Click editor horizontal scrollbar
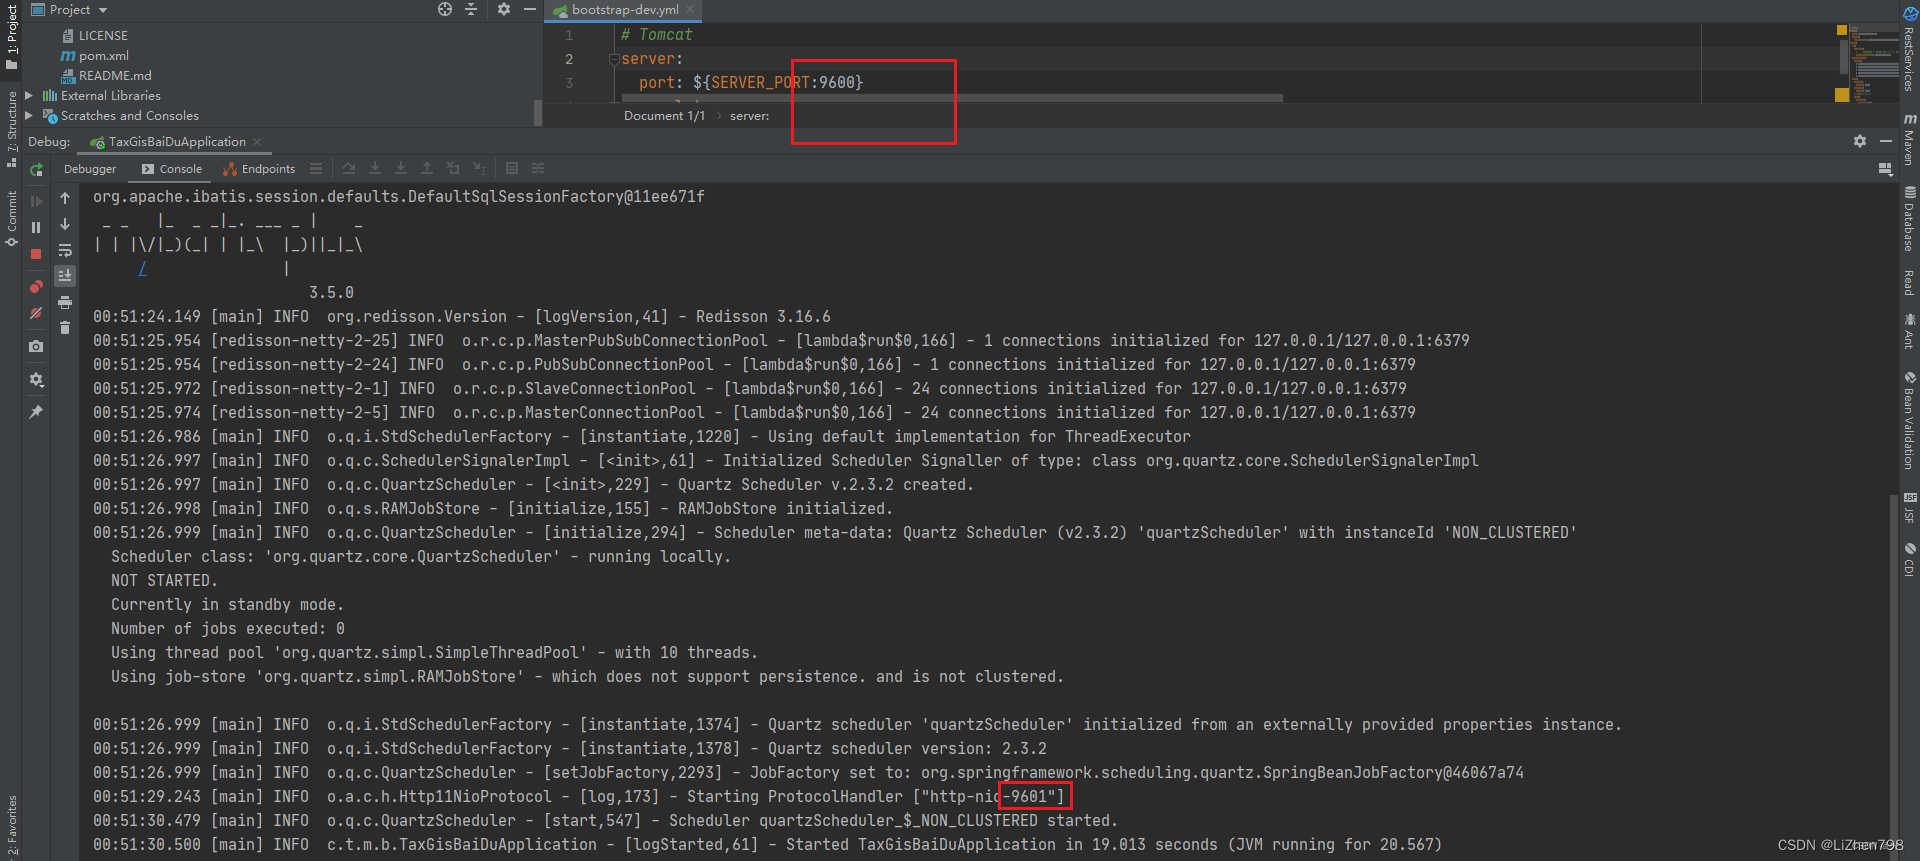 point(951,98)
